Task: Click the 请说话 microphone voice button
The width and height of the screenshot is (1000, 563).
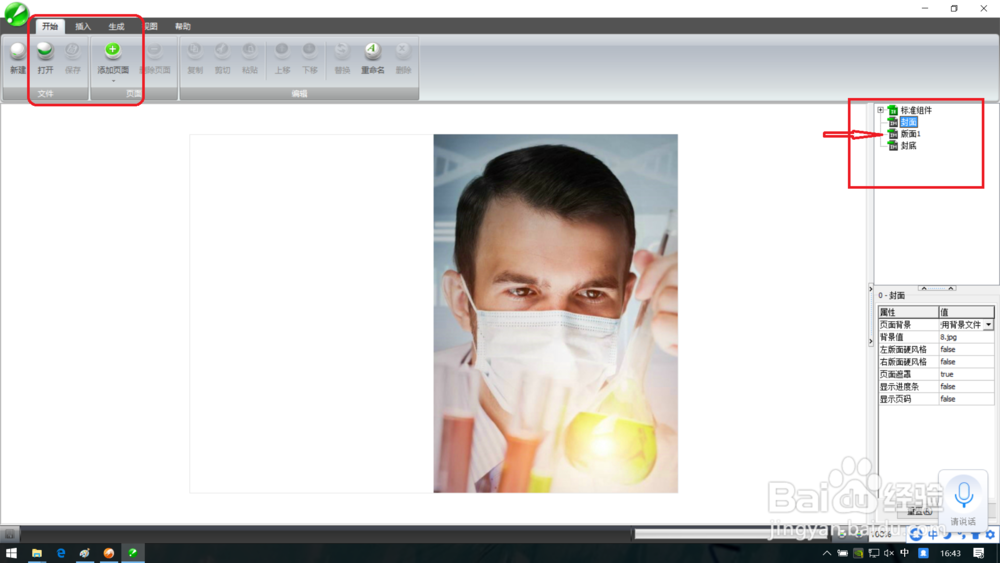Action: click(x=964, y=501)
